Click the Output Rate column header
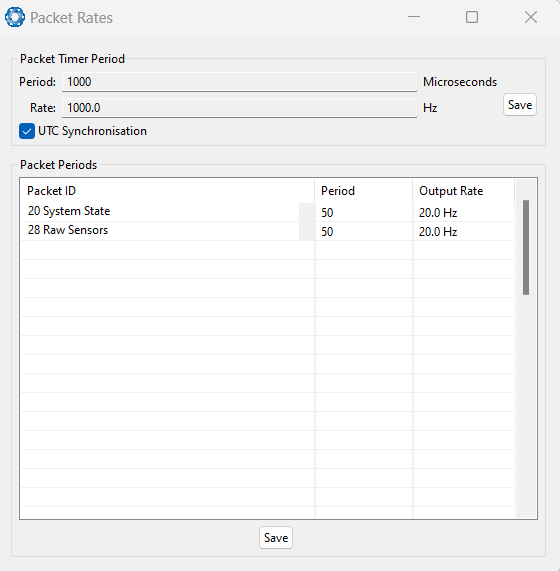This screenshot has height=571, width=560. pyautogui.click(x=464, y=191)
